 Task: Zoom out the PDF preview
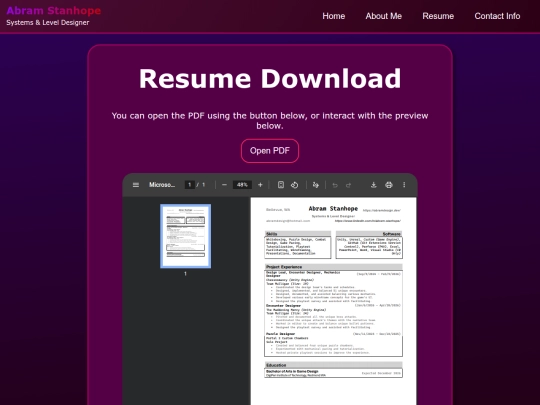click(x=224, y=185)
